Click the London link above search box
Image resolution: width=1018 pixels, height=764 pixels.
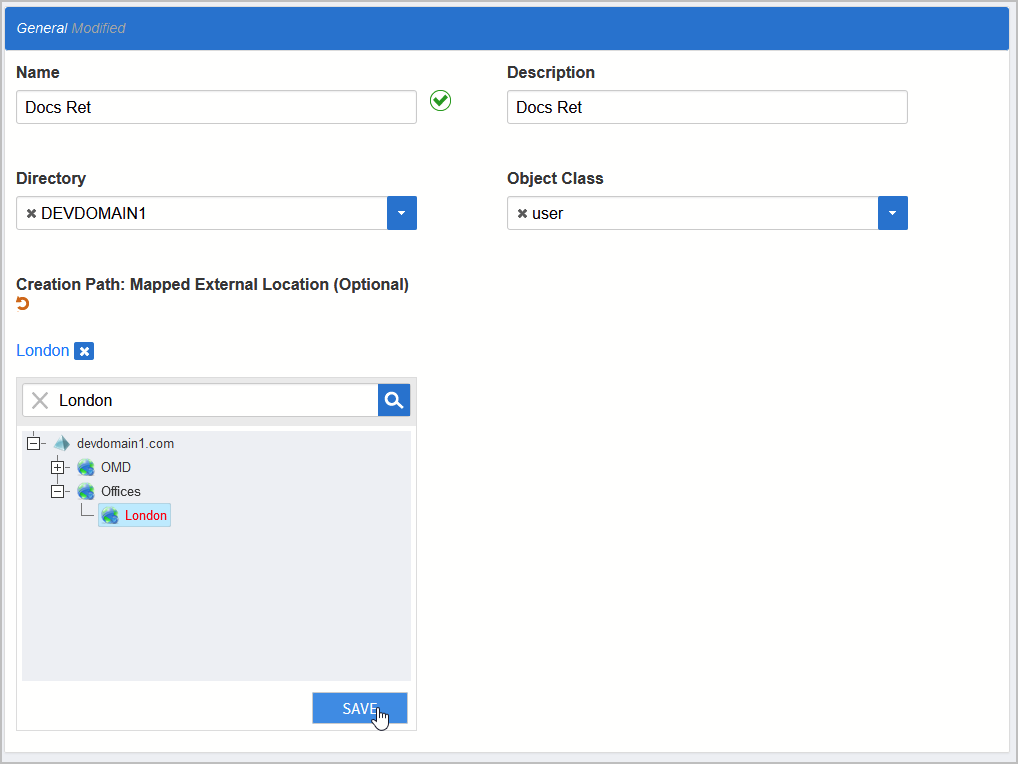point(43,351)
